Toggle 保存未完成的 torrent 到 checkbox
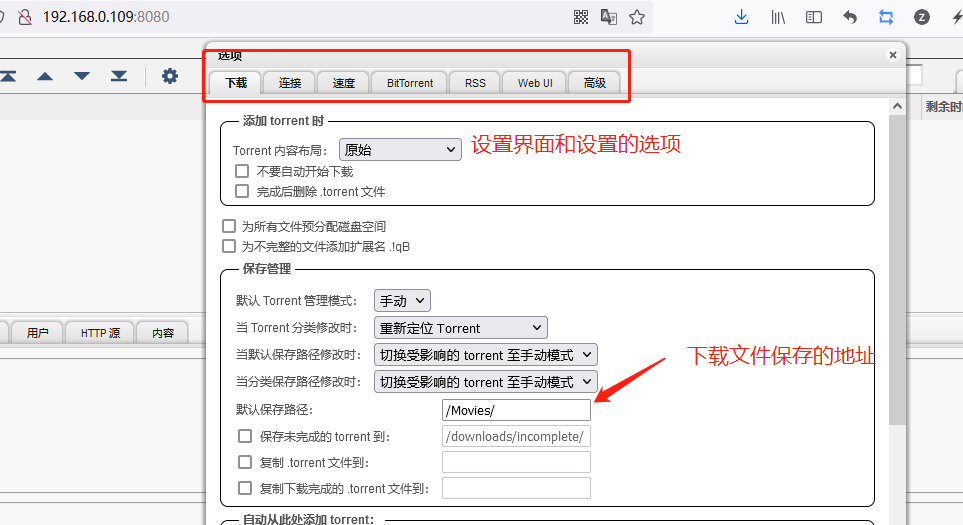Image resolution: width=963 pixels, height=525 pixels. pyautogui.click(x=244, y=436)
